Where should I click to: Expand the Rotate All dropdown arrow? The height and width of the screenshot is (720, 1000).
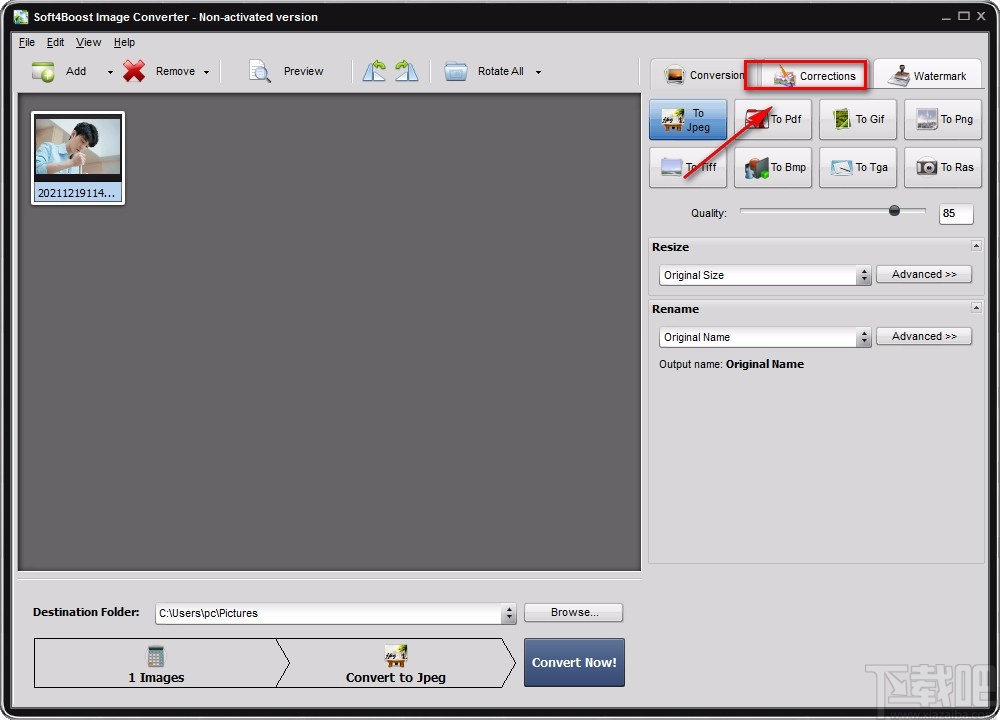click(x=538, y=72)
